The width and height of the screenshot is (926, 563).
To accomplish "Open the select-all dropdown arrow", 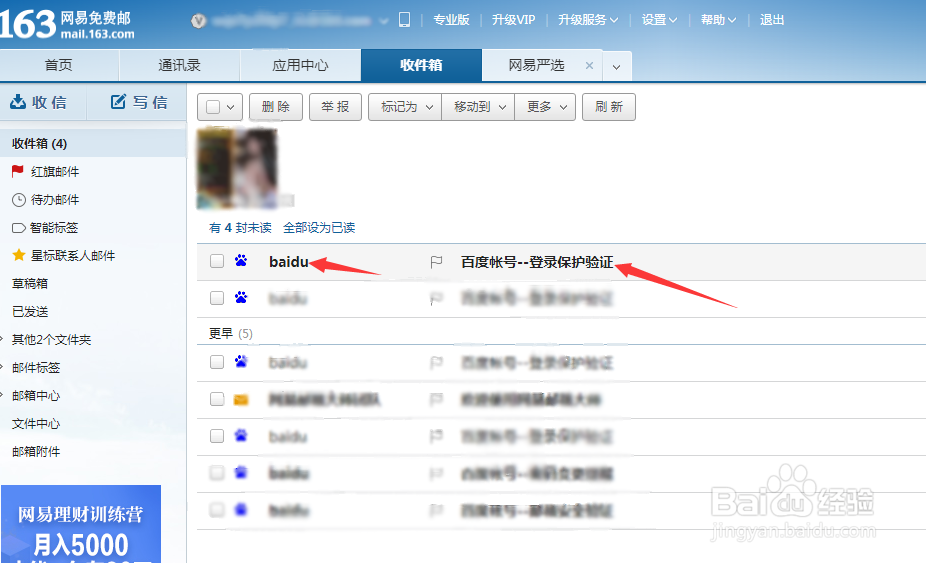I will pos(230,108).
